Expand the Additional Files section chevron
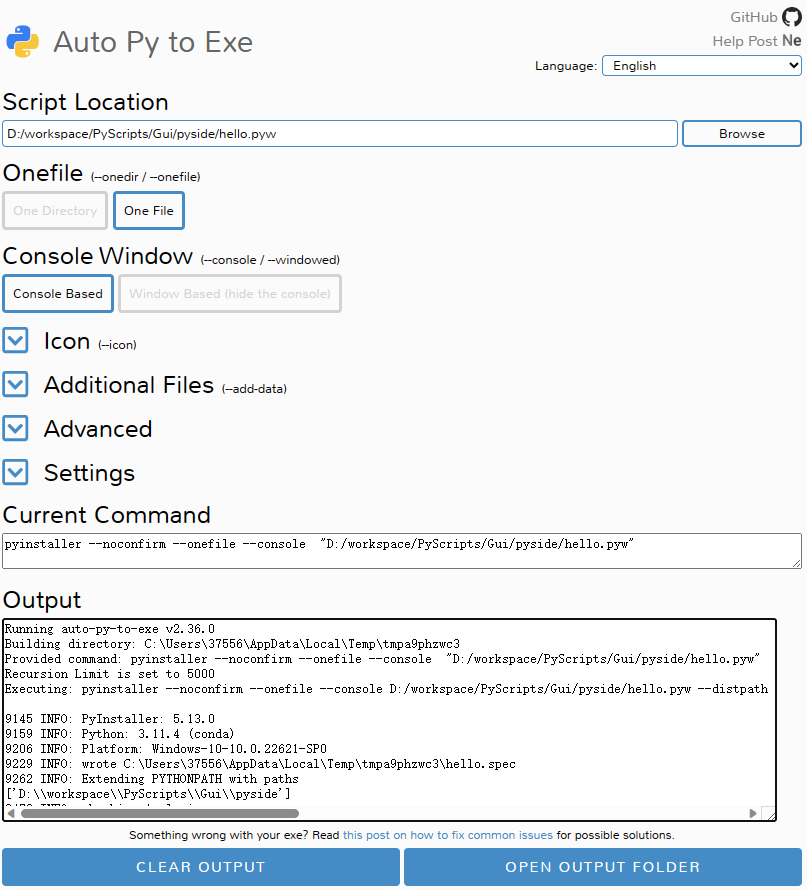Screen dimensions: 807x890 point(15,384)
